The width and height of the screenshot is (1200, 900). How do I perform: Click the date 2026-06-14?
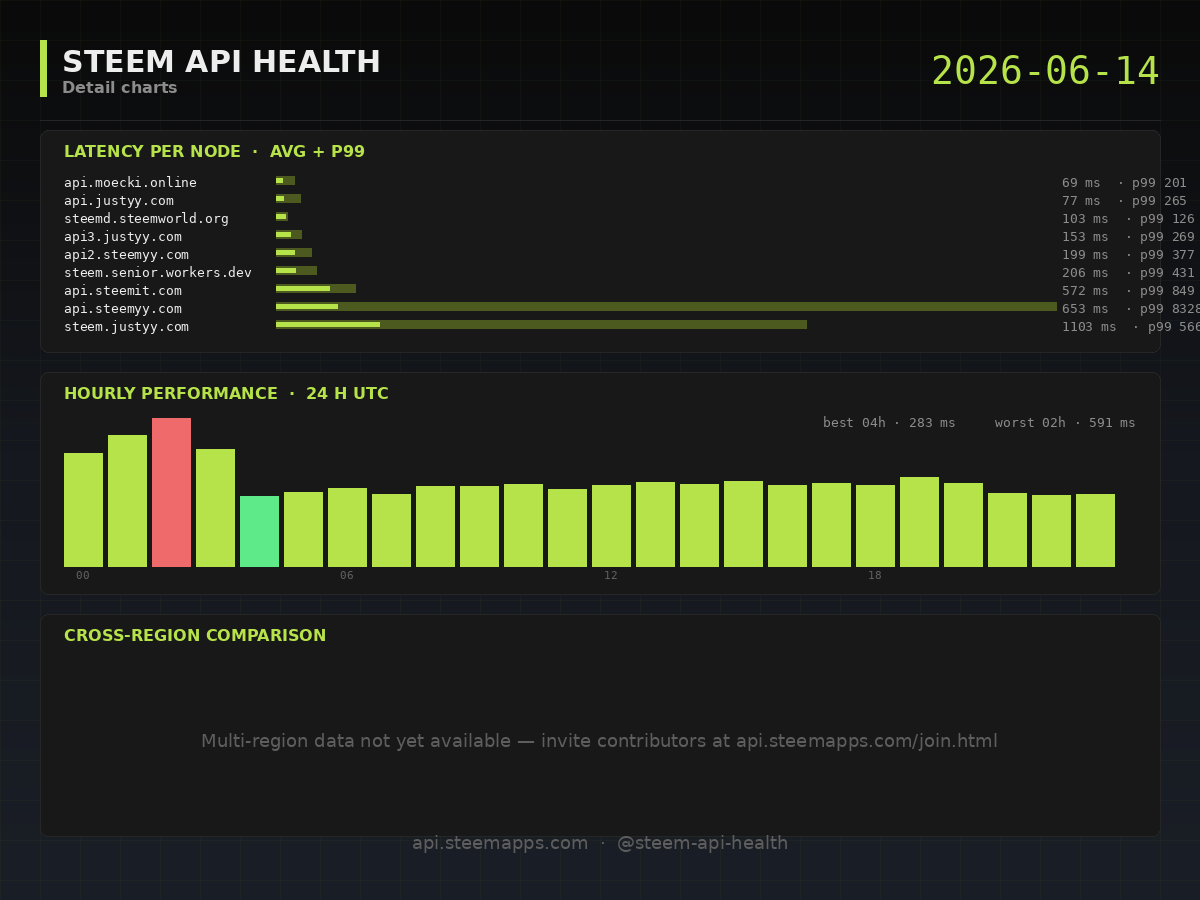click(x=1045, y=72)
